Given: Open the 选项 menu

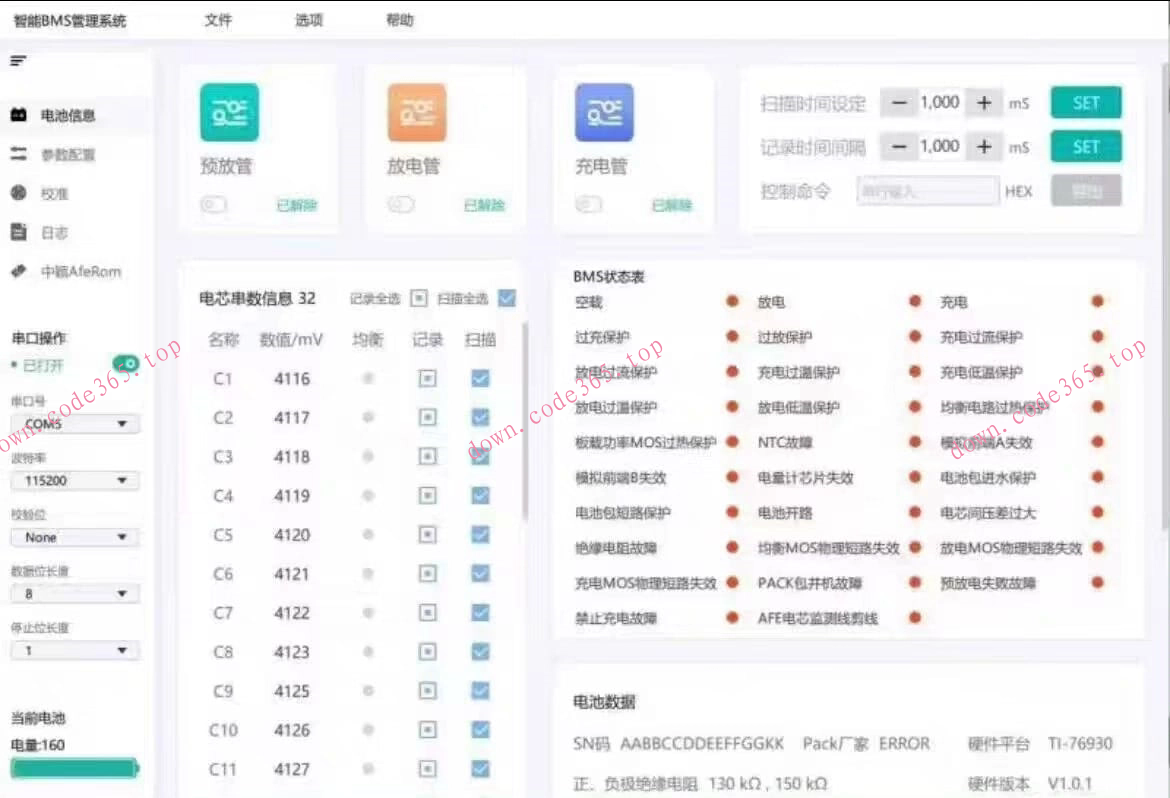Looking at the screenshot, I should coord(307,17).
